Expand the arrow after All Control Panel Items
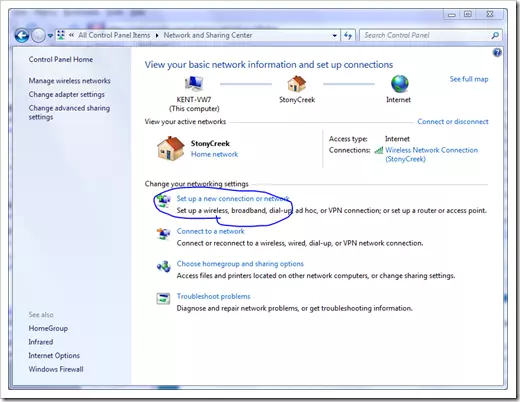Image resolution: width=520 pixels, height=402 pixels. coord(157,35)
